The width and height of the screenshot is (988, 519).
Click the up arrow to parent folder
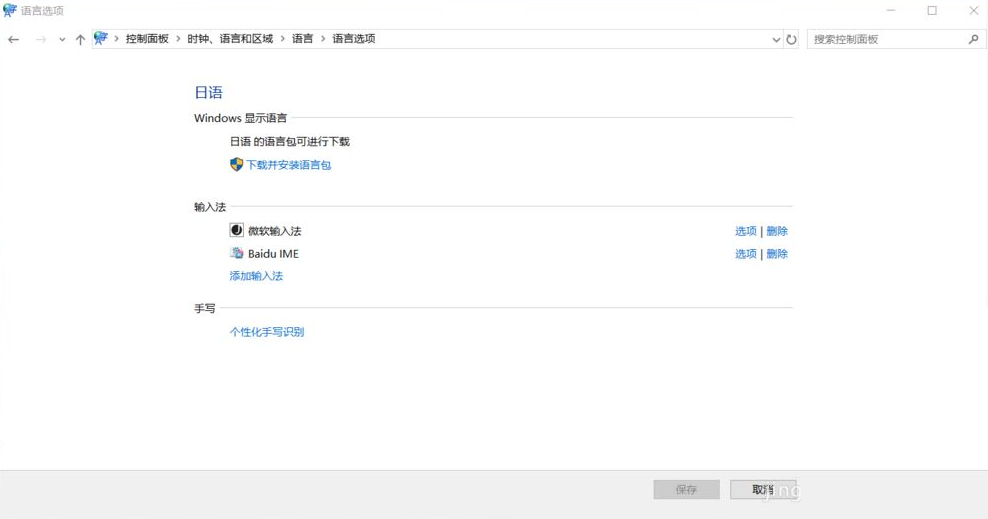[80, 39]
